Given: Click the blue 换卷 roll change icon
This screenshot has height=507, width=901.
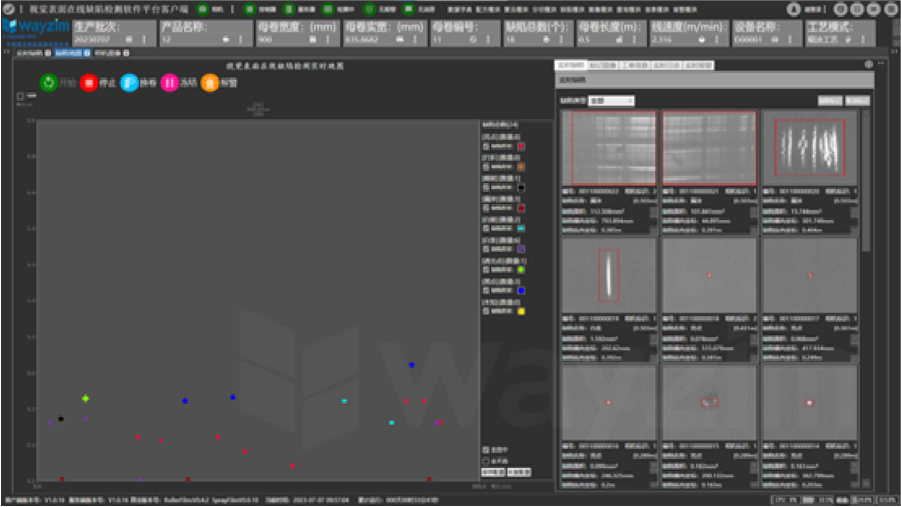Looking at the screenshot, I should 129,83.
